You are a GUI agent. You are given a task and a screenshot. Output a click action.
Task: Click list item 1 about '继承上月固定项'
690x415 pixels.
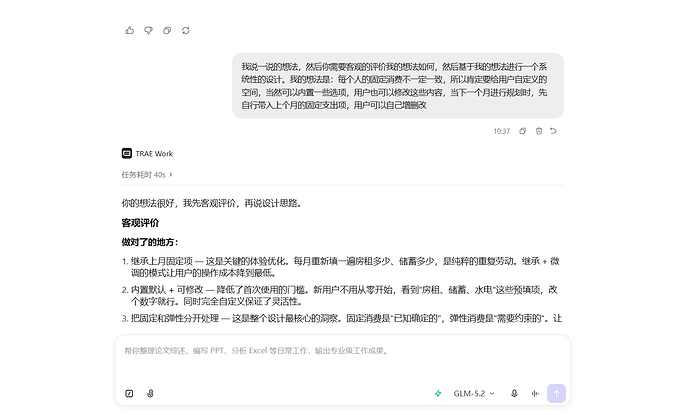click(341, 267)
